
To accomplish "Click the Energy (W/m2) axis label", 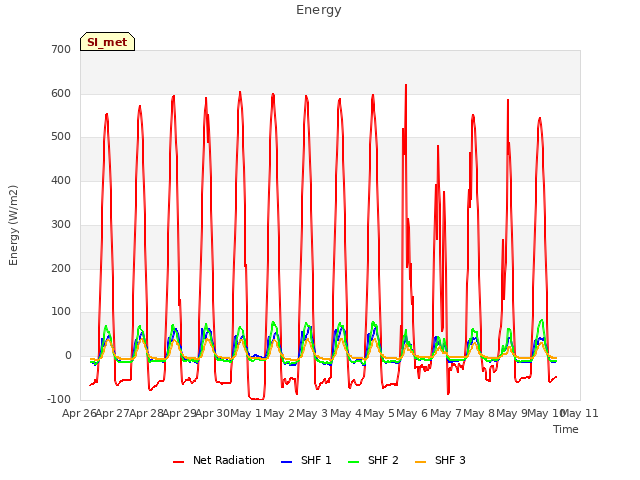I will pos(13,225).
